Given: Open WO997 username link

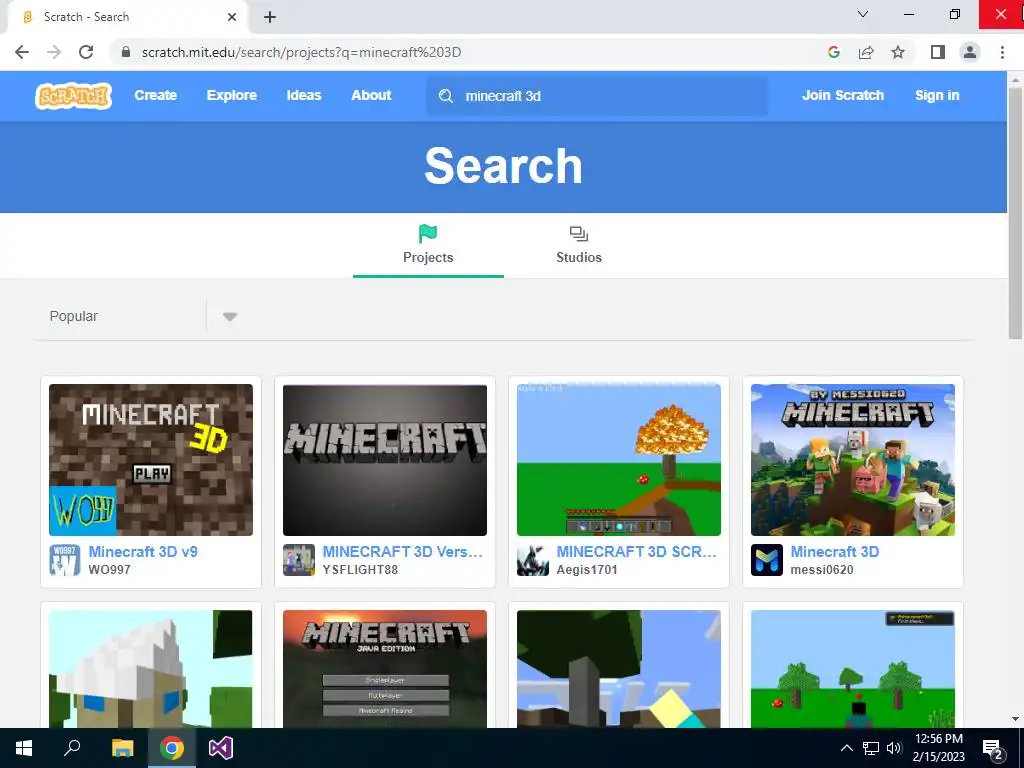Looking at the screenshot, I should click(109, 569).
